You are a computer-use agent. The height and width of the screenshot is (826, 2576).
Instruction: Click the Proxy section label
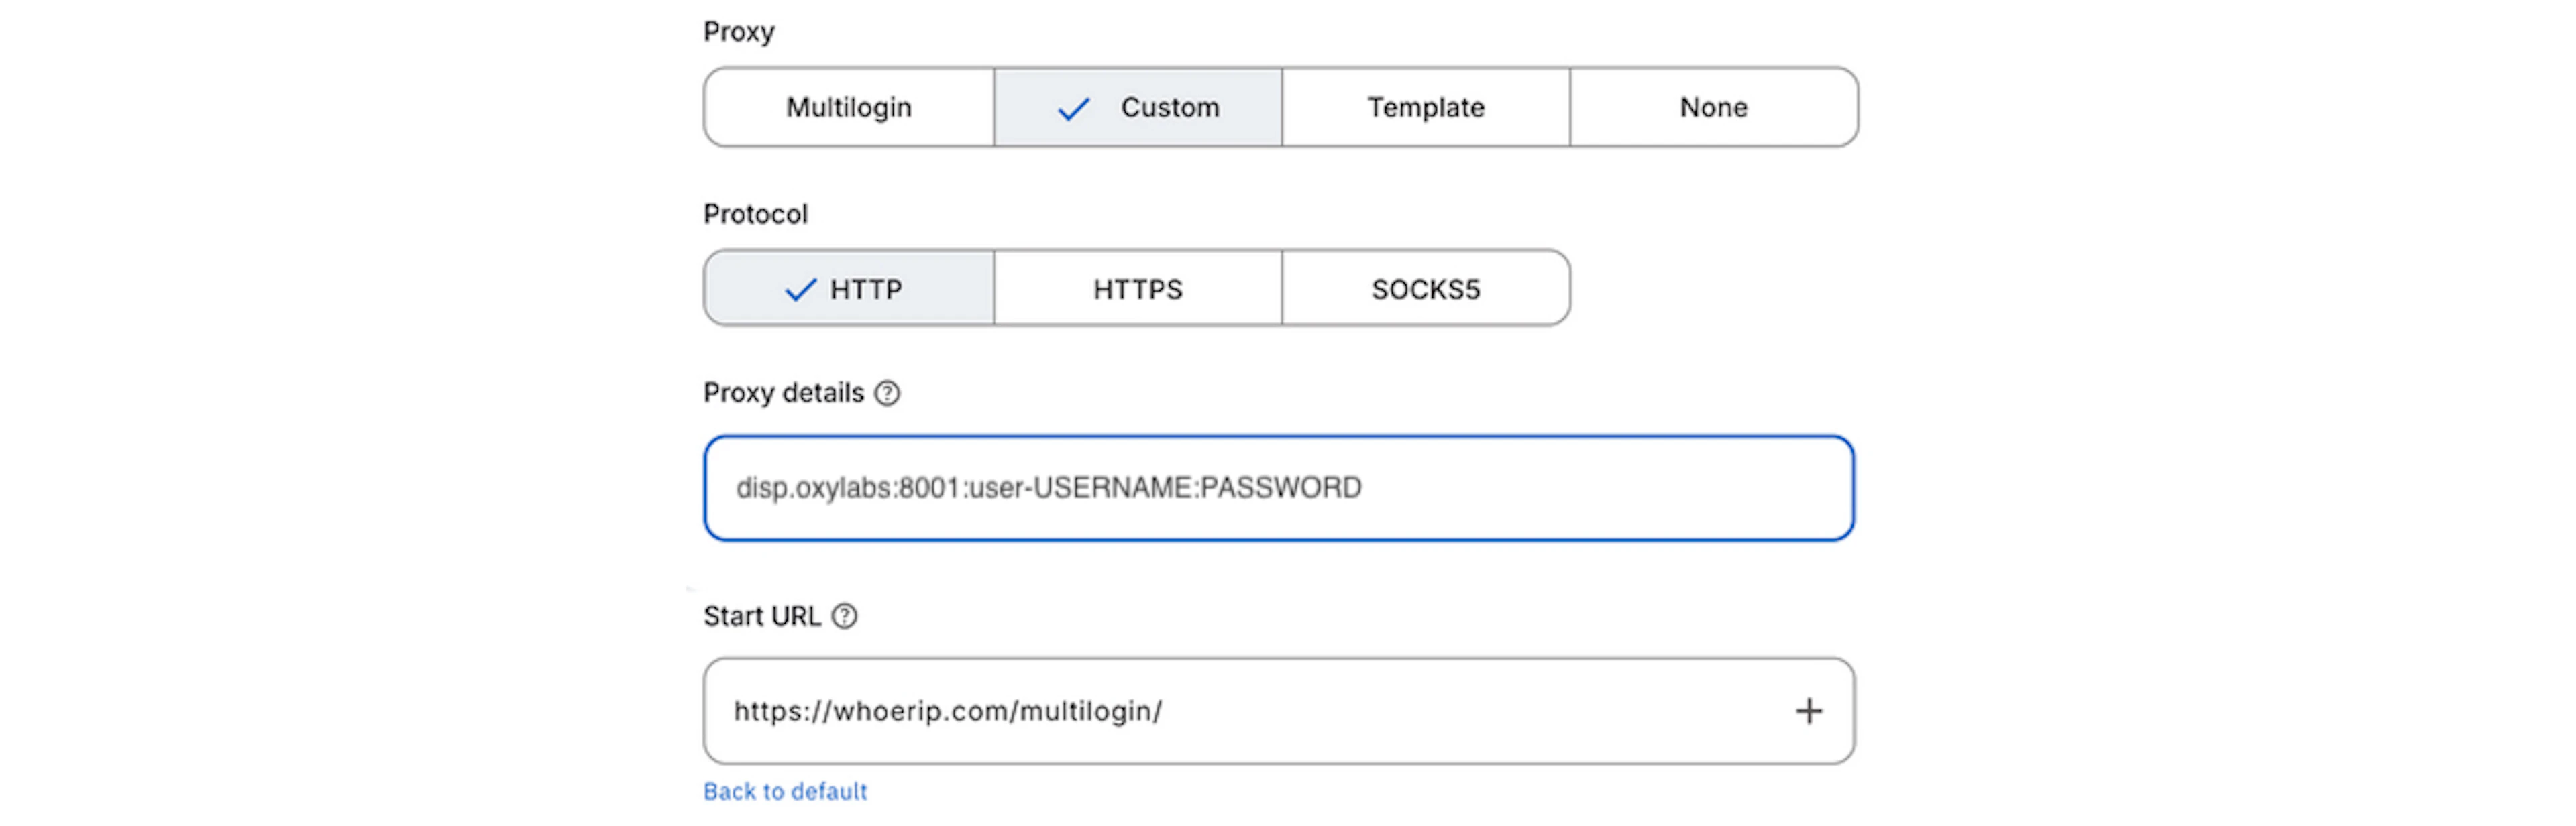(x=739, y=32)
